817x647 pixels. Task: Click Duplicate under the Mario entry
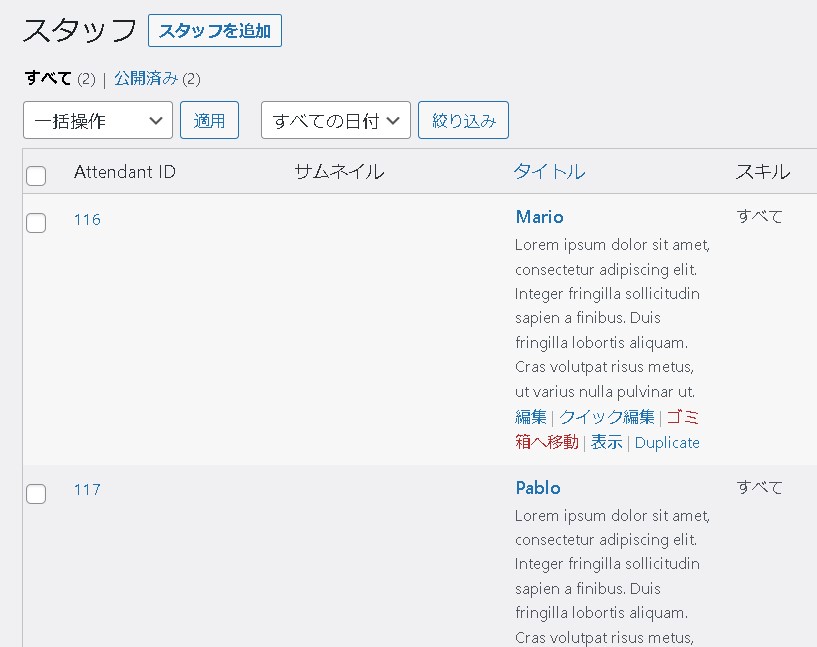pos(667,442)
